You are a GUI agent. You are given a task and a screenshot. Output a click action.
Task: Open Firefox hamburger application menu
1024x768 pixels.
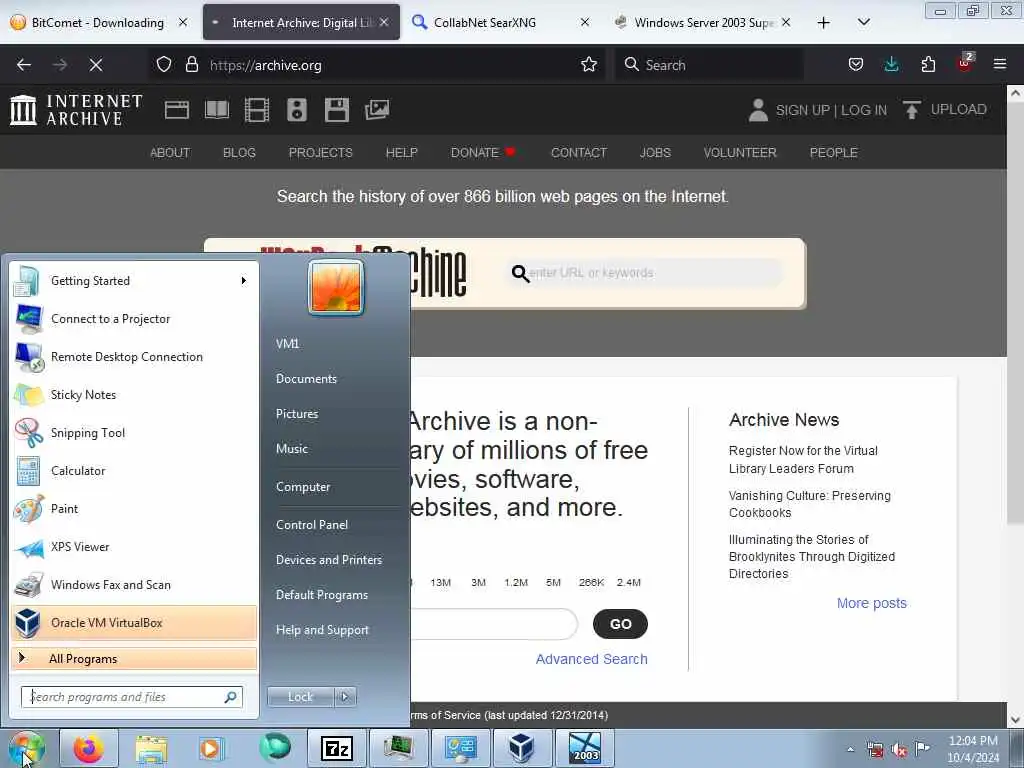(x=1000, y=65)
